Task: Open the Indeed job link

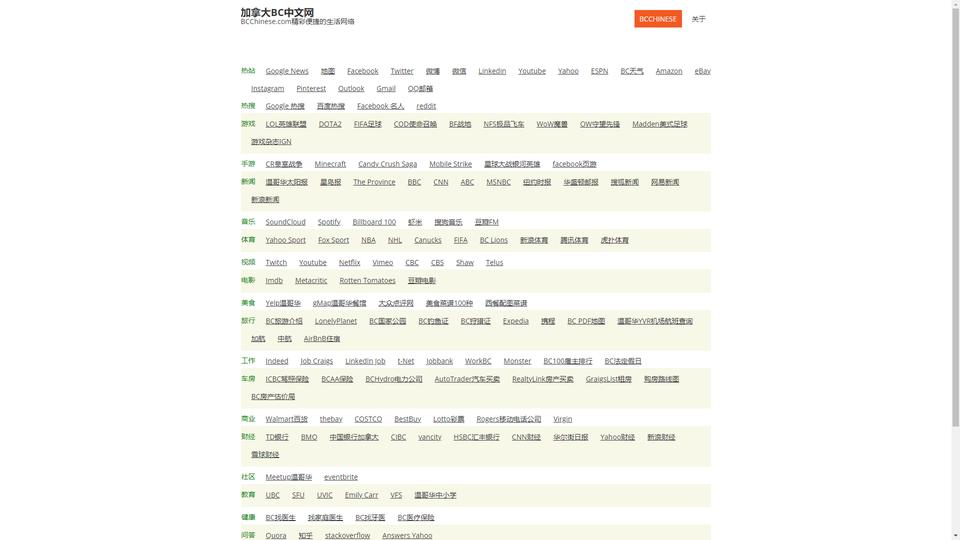Action: 277,361
